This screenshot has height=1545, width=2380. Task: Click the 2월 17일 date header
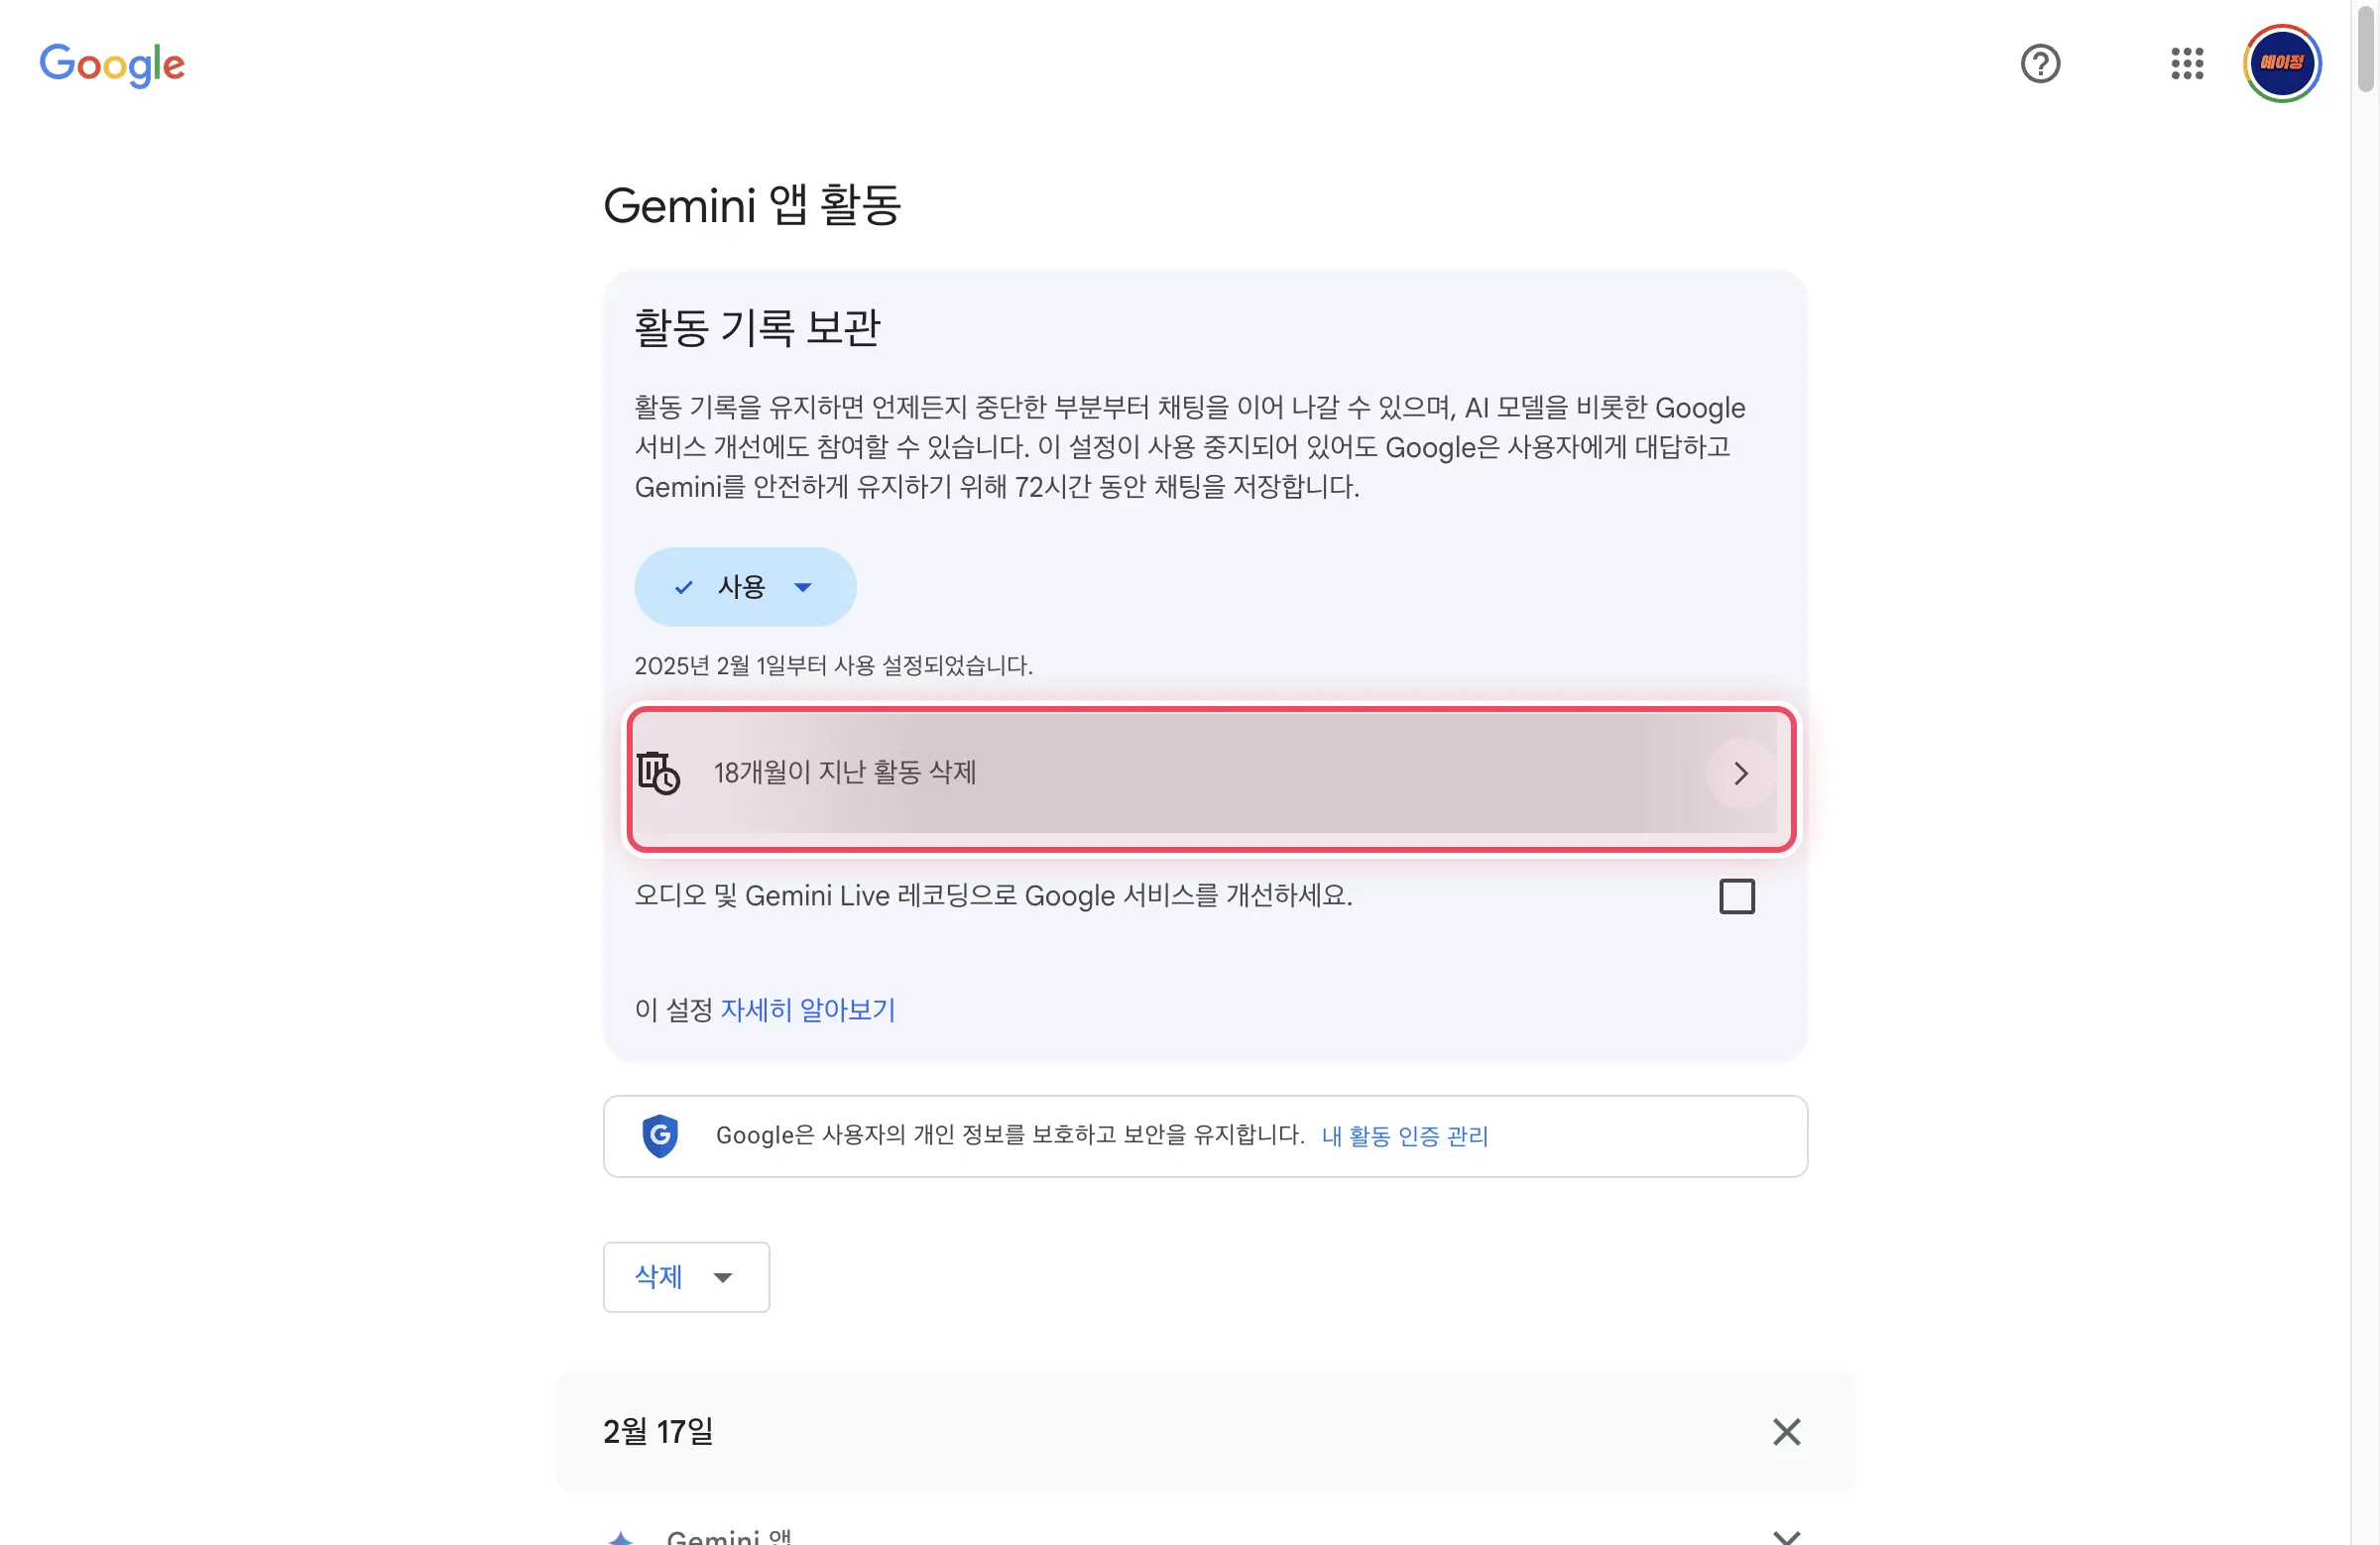659,1432
